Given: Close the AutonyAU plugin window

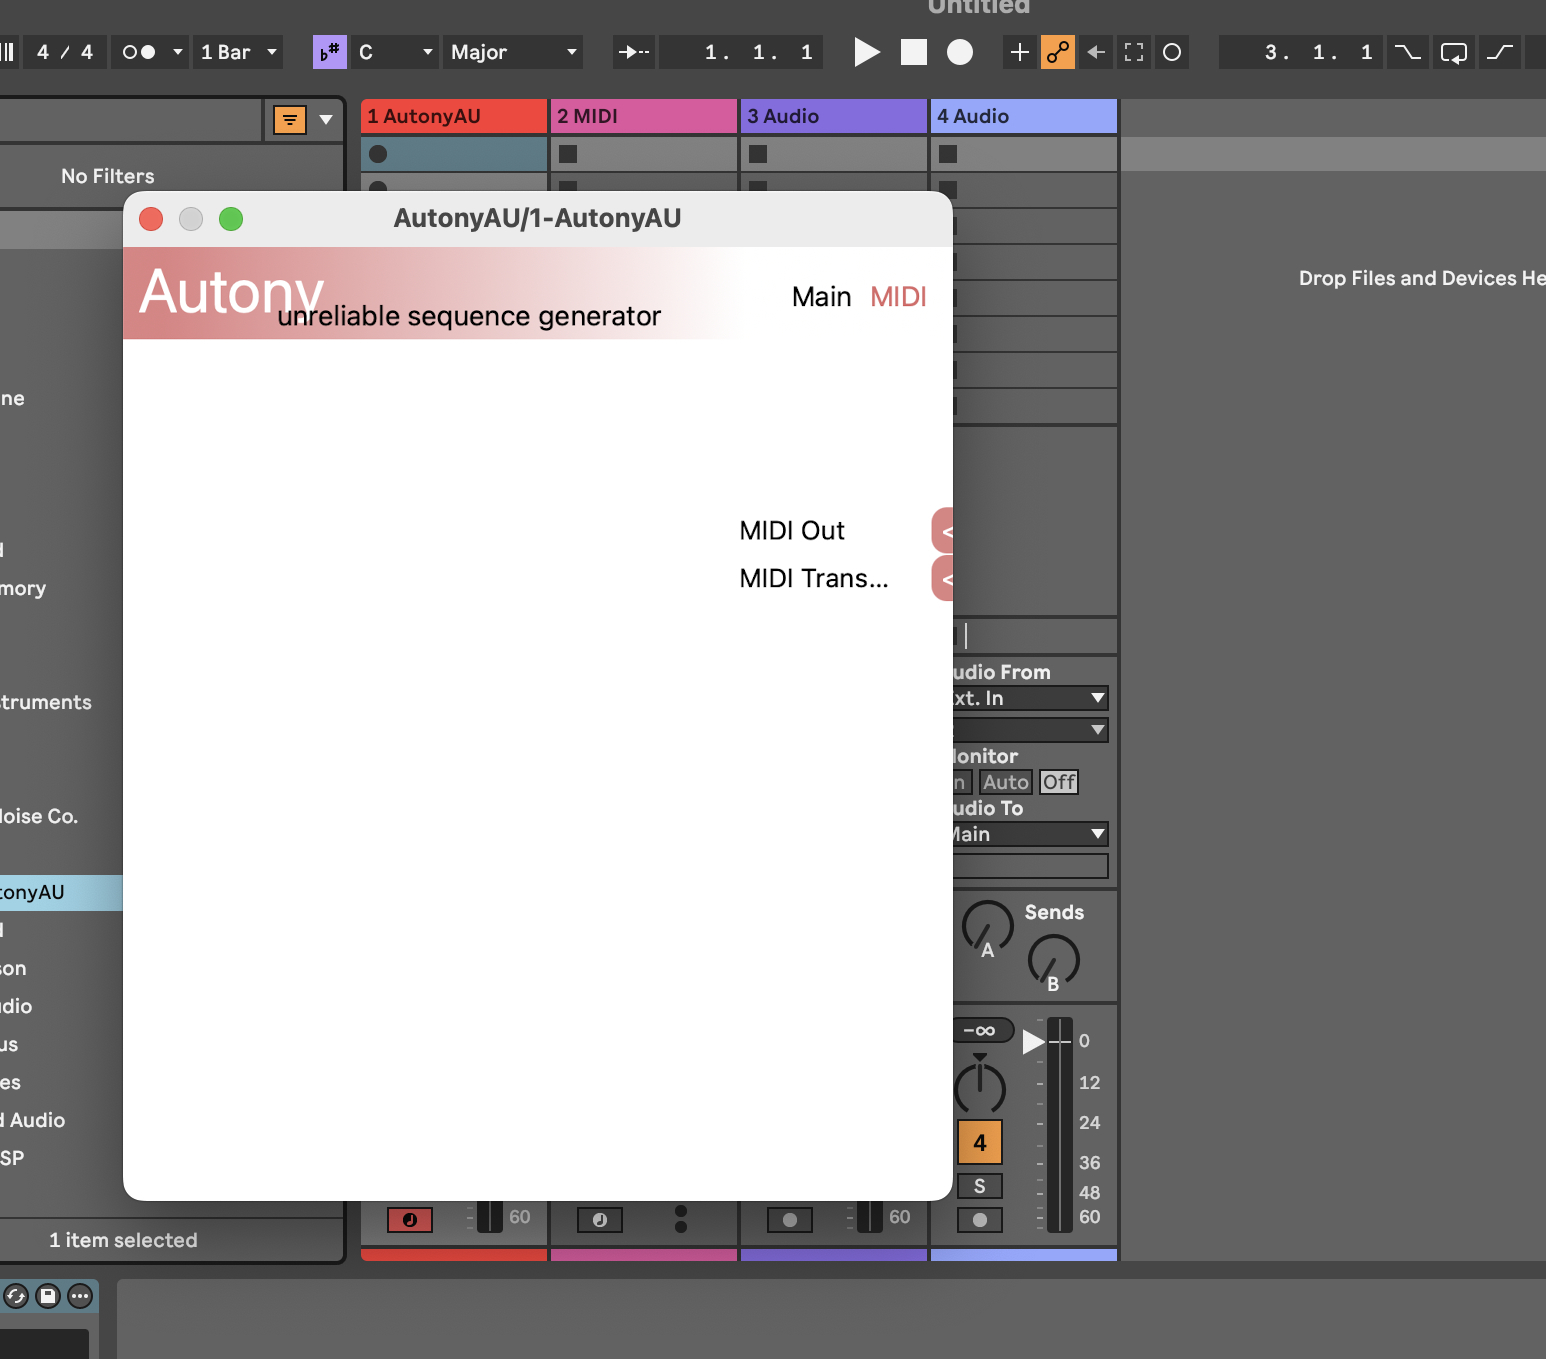Looking at the screenshot, I should point(151,219).
